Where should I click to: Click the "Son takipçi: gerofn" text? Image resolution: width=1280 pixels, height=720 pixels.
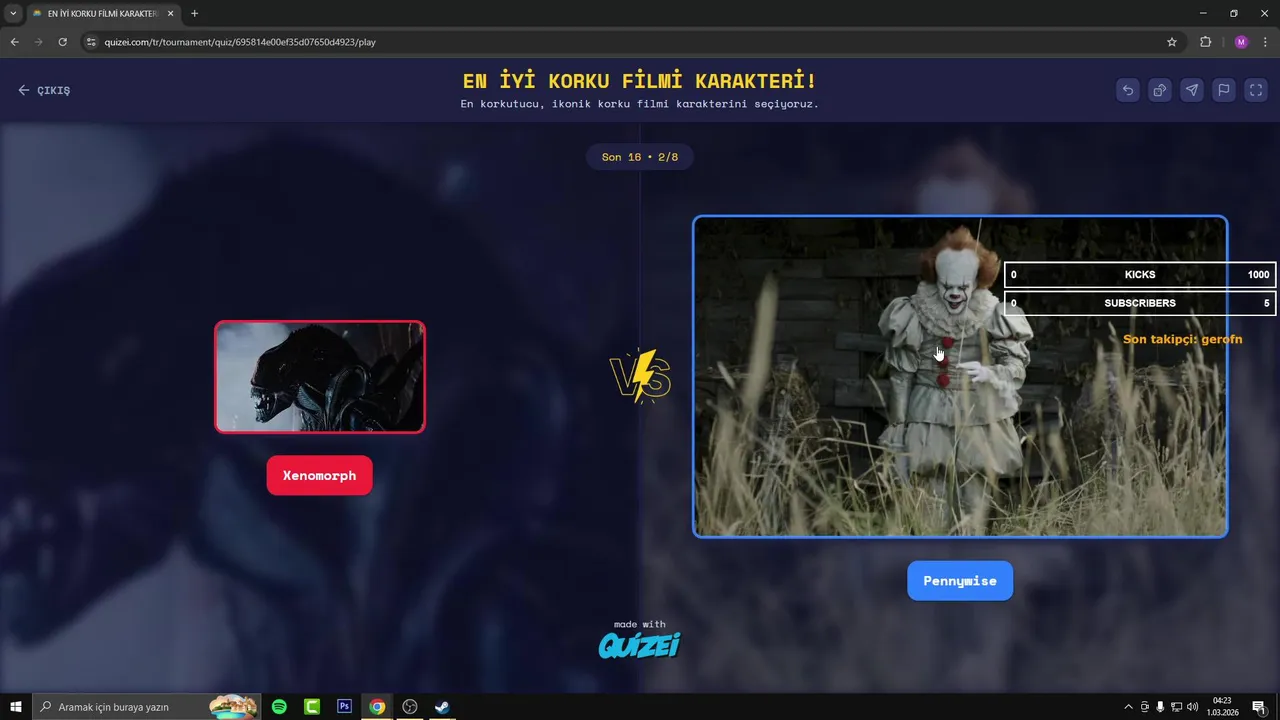click(x=1182, y=339)
